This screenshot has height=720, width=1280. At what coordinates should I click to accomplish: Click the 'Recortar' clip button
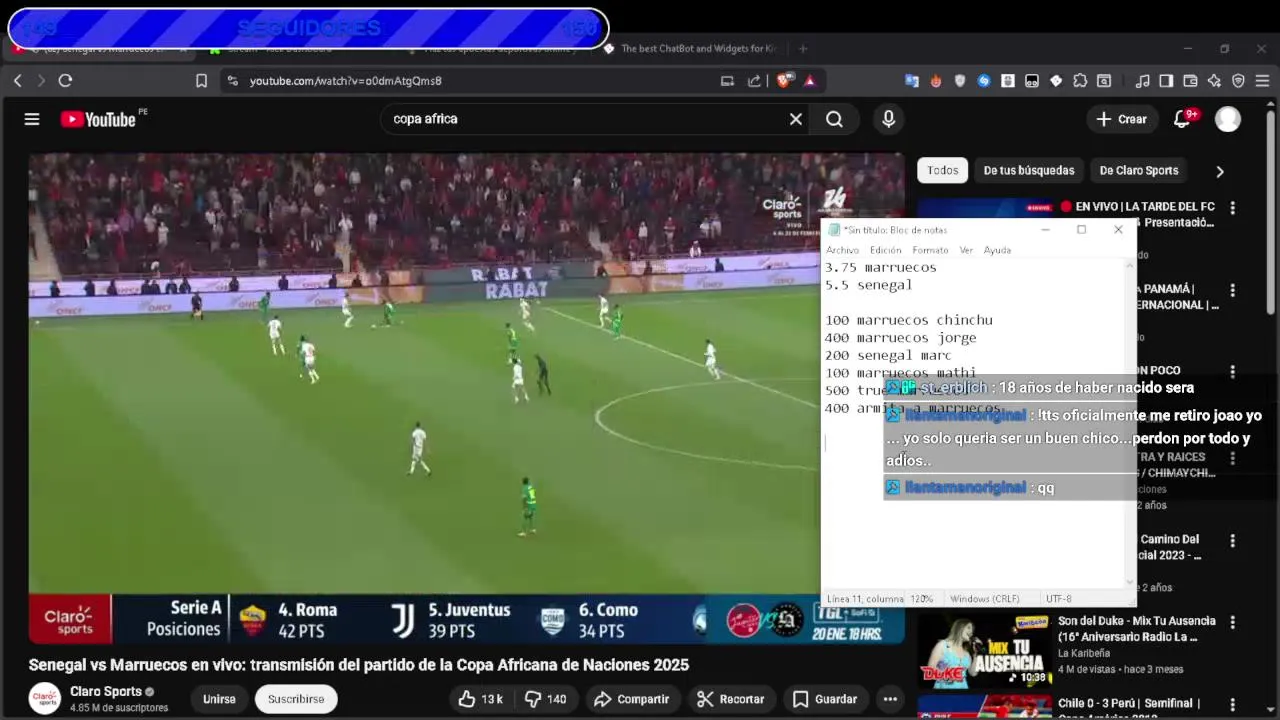pos(731,699)
